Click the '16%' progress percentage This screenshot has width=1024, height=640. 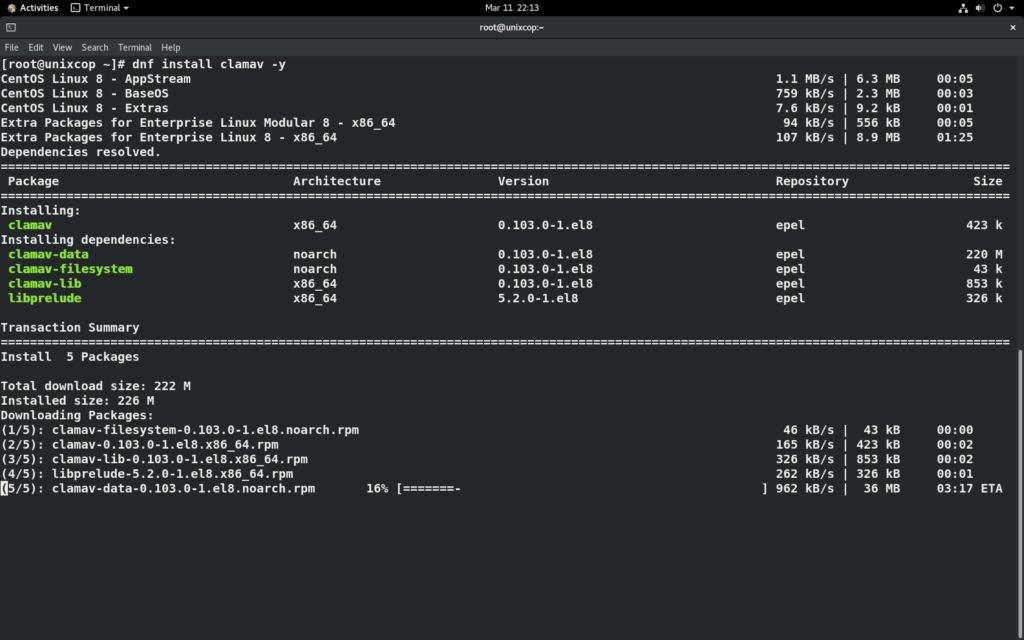(x=377, y=488)
